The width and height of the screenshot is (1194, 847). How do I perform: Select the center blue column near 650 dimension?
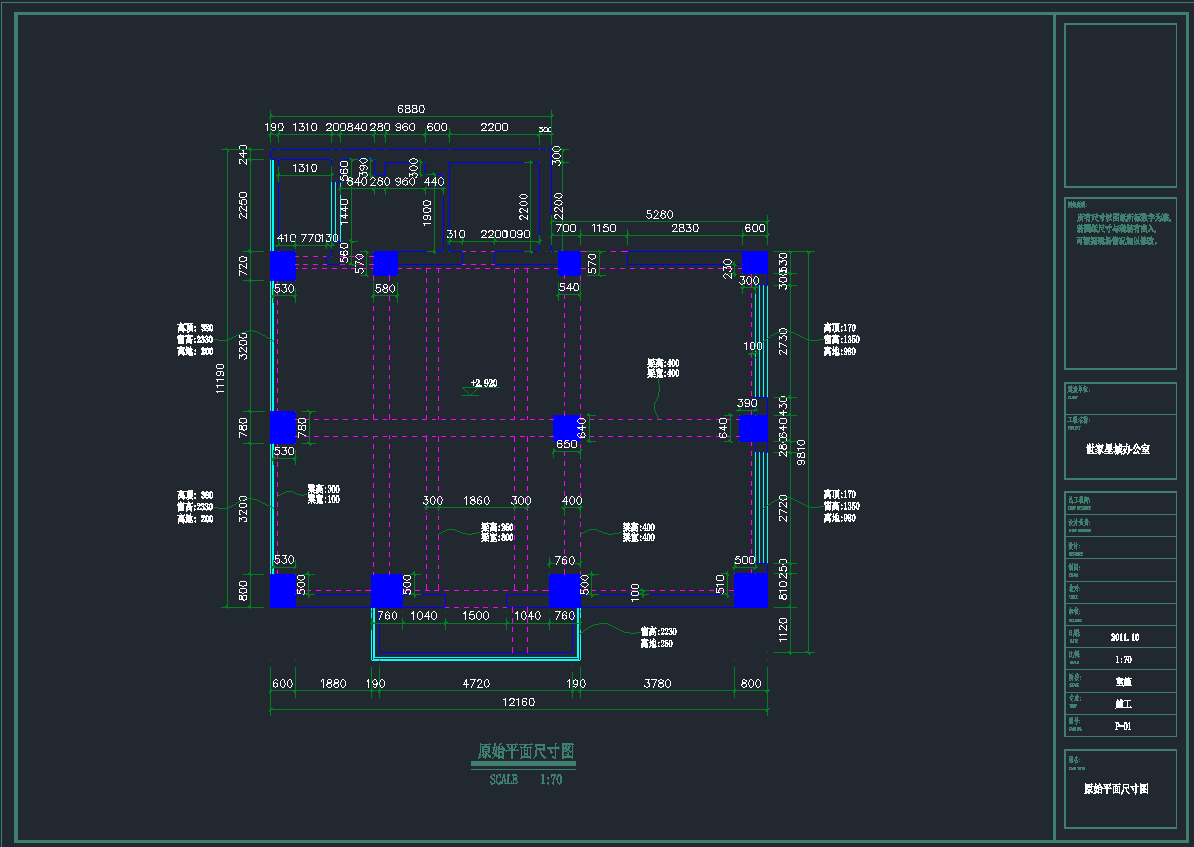point(567,427)
